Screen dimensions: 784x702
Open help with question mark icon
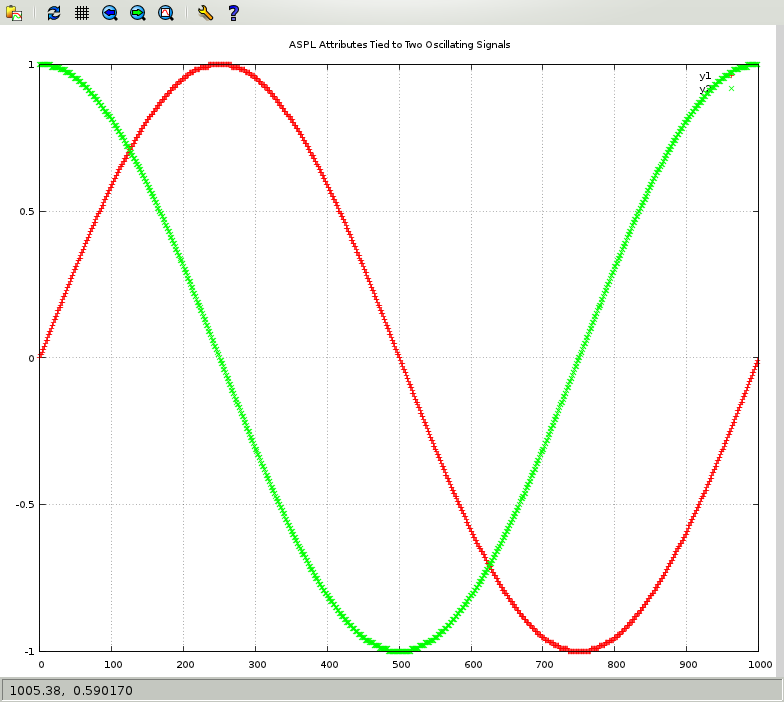click(x=233, y=13)
